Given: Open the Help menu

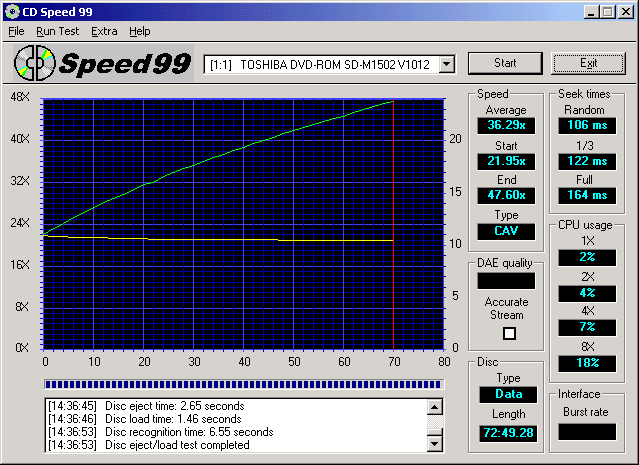Looking at the screenshot, I should pyautogui.click(x=140, y=31).
